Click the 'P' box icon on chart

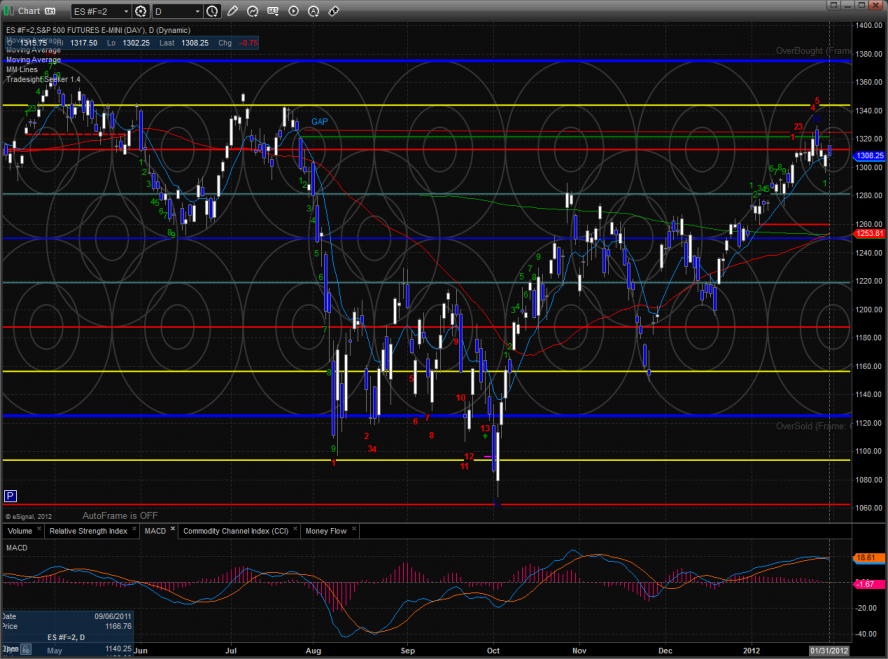(x=10, y=497)
